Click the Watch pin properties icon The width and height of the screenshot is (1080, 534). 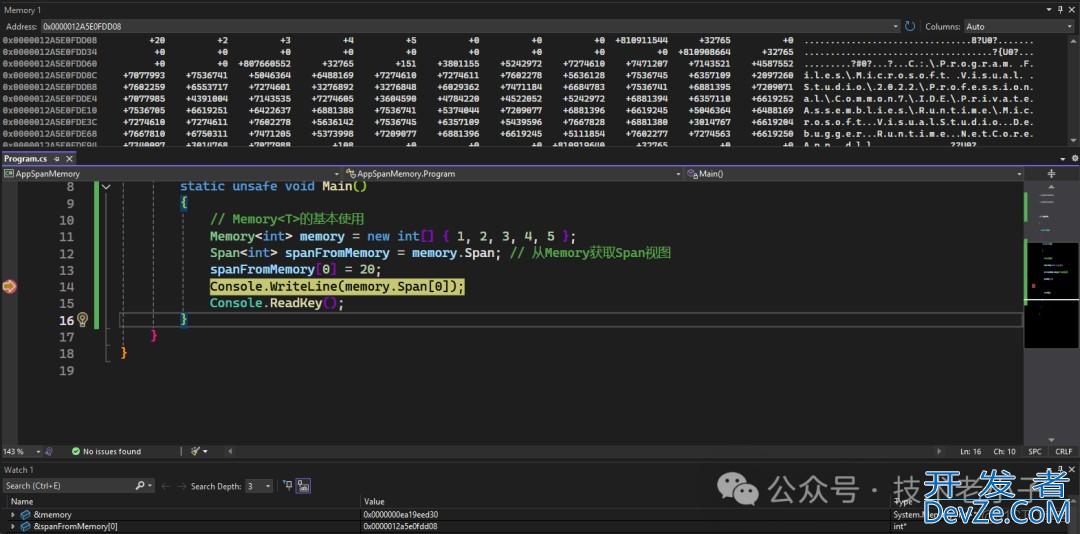pos(289,486)
